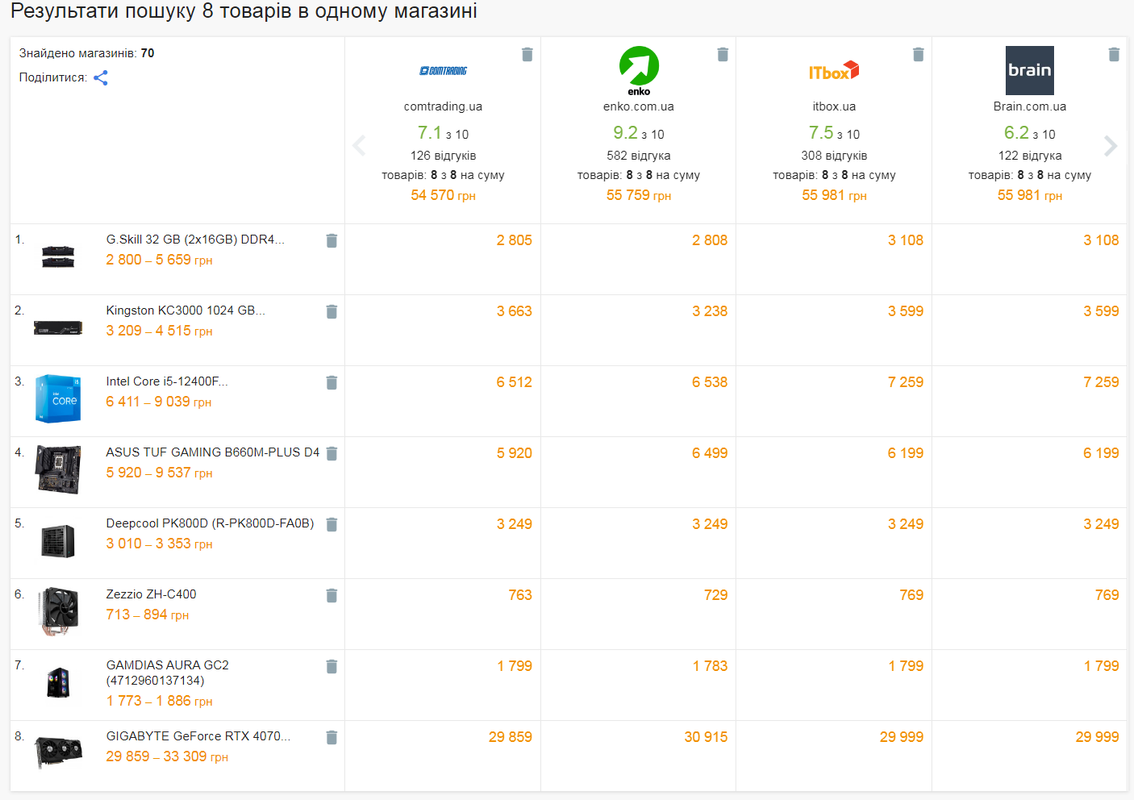
Task: Open ASUS TUF GAMING B660M-PLUS D4 link
Action: (x=213, y=452)
